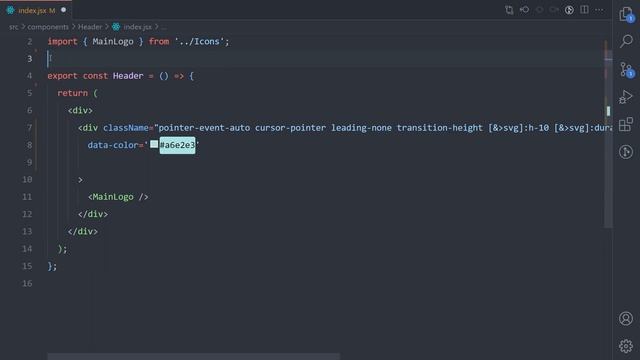Viewport: 640px width, 360px height.
Task: Open the components breadcrumb segment
Action: point(48,27)
